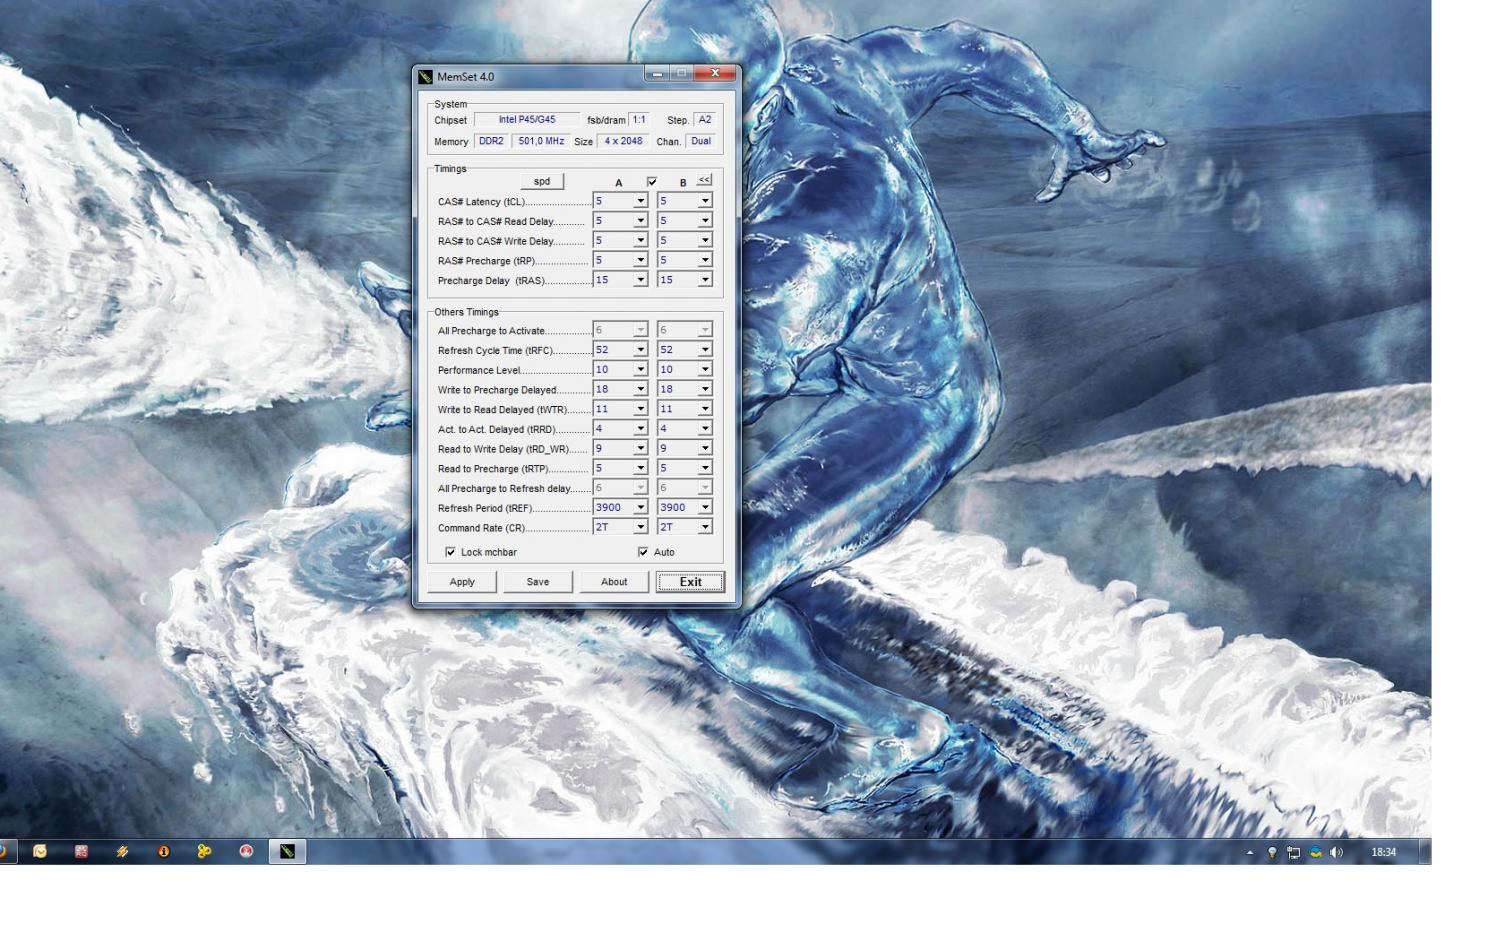Open Firefox from the taskbar edge

coord(3,852)
